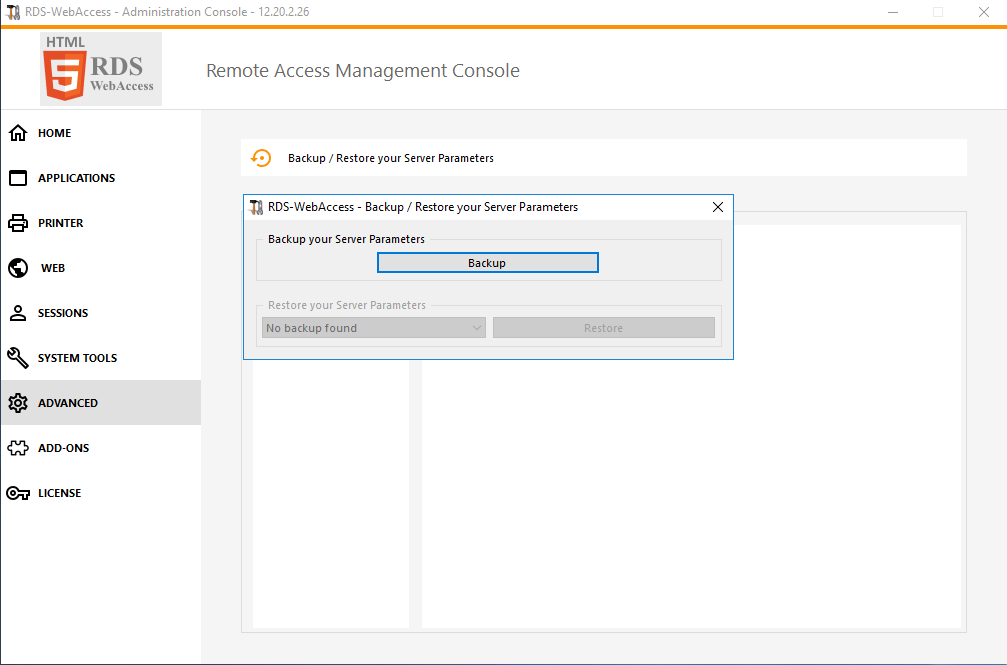This screenshot has width=1007, height=665.
Task: Click the System Tools wrench icon
Action: pos(18,358)
